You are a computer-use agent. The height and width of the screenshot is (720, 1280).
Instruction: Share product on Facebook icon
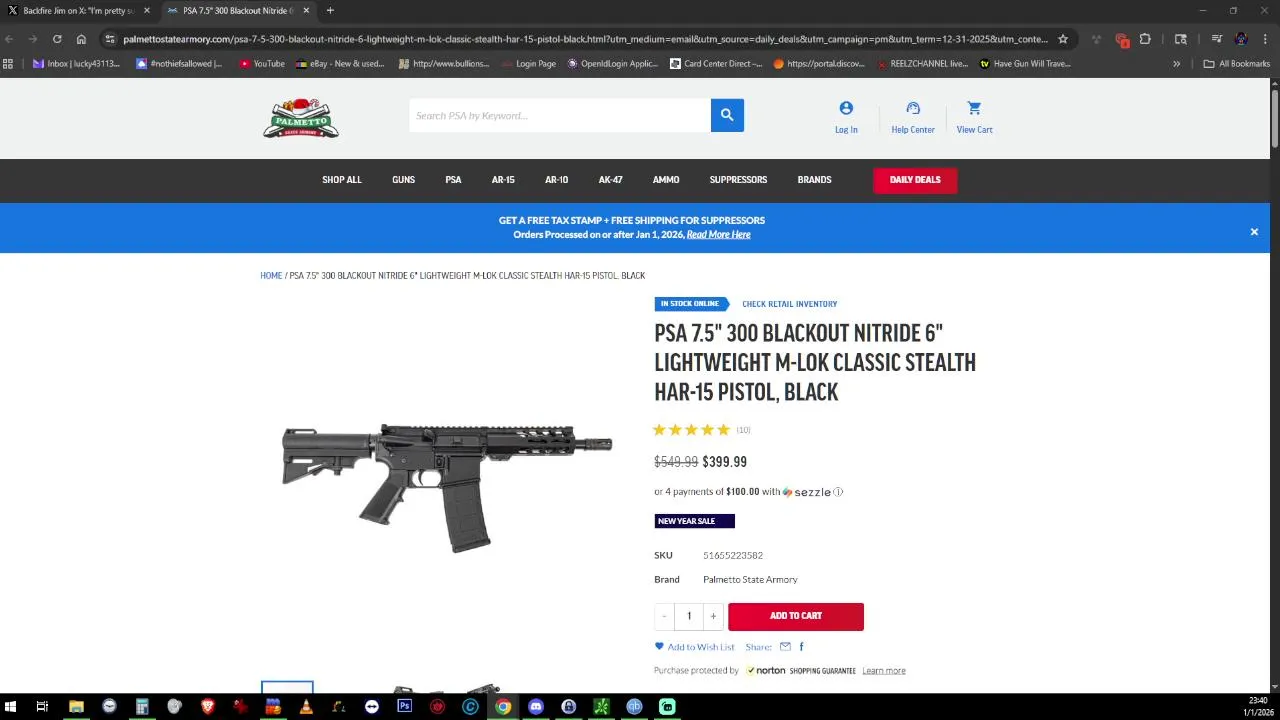click(801, 647)
